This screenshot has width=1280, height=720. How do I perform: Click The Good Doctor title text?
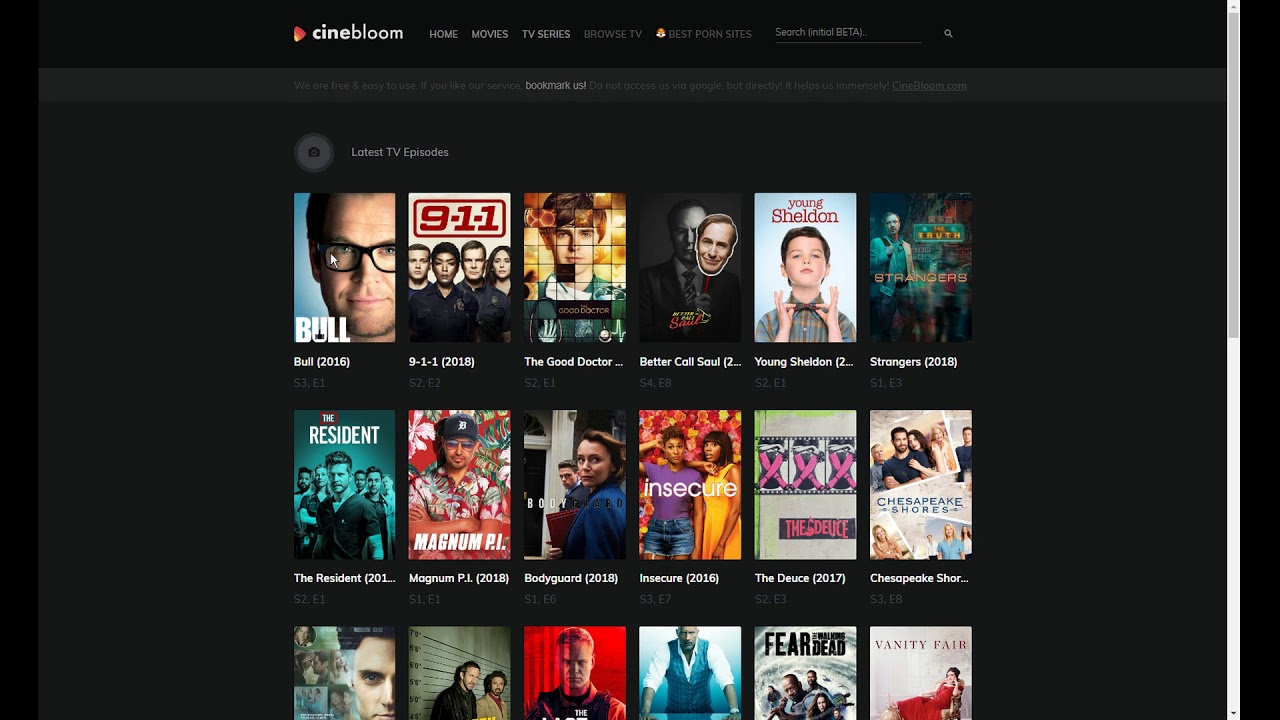point(574,362)
